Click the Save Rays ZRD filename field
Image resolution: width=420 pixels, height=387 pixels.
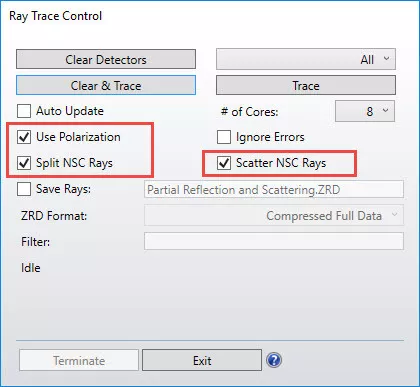(274, 189)
